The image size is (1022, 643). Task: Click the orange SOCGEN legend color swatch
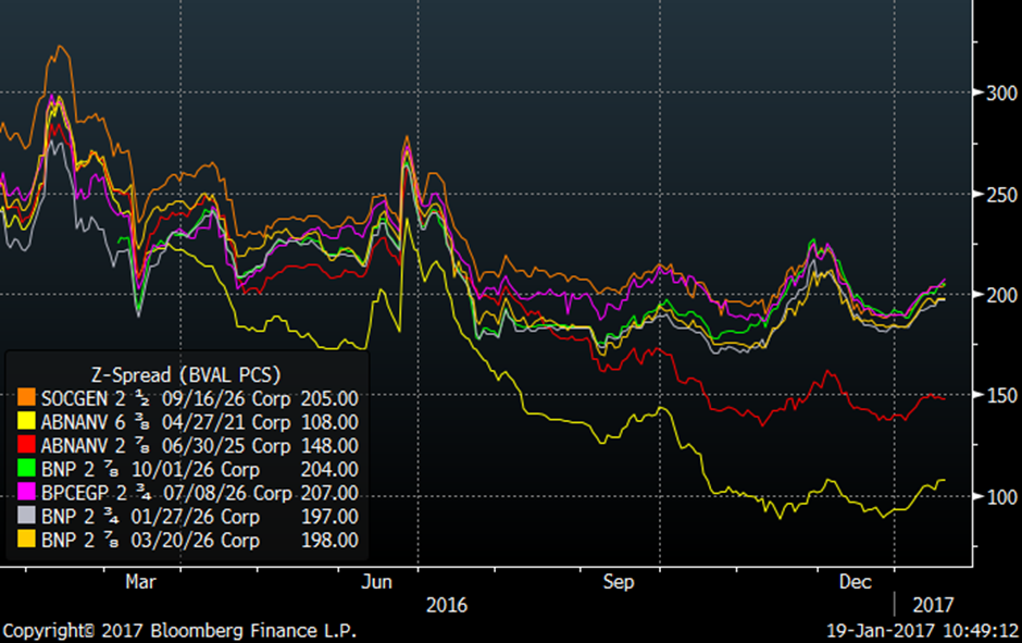pyautogui.click(x=26, y=398)
